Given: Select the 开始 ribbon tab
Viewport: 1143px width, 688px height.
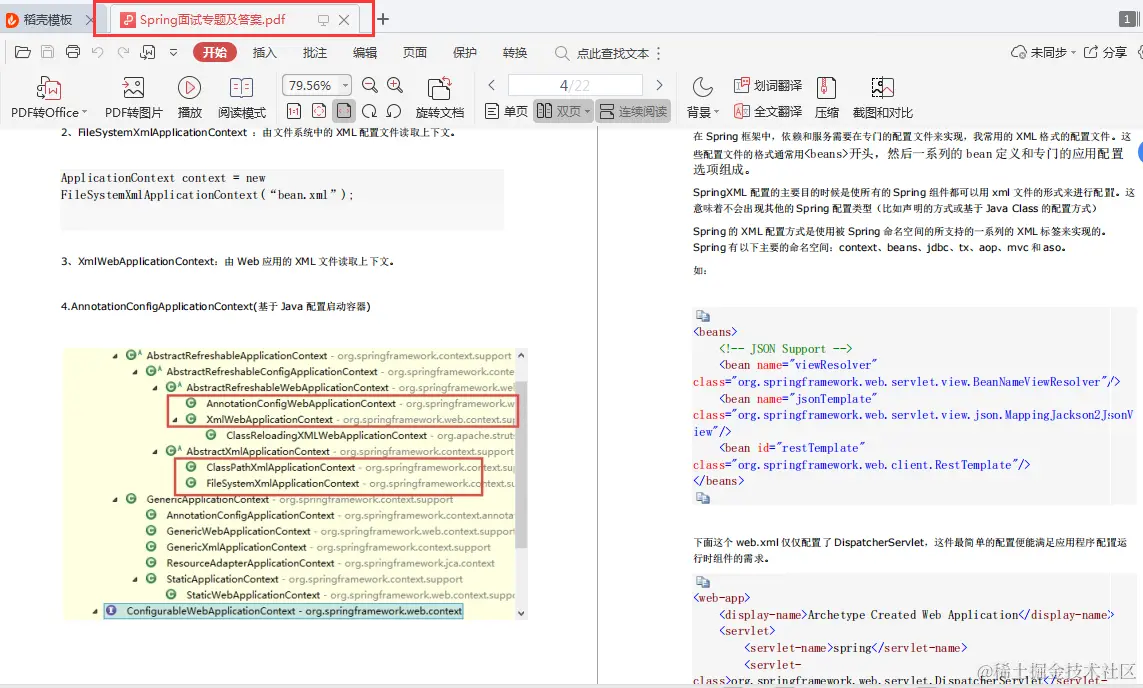Looking at the screenshot, I should 214,52.
